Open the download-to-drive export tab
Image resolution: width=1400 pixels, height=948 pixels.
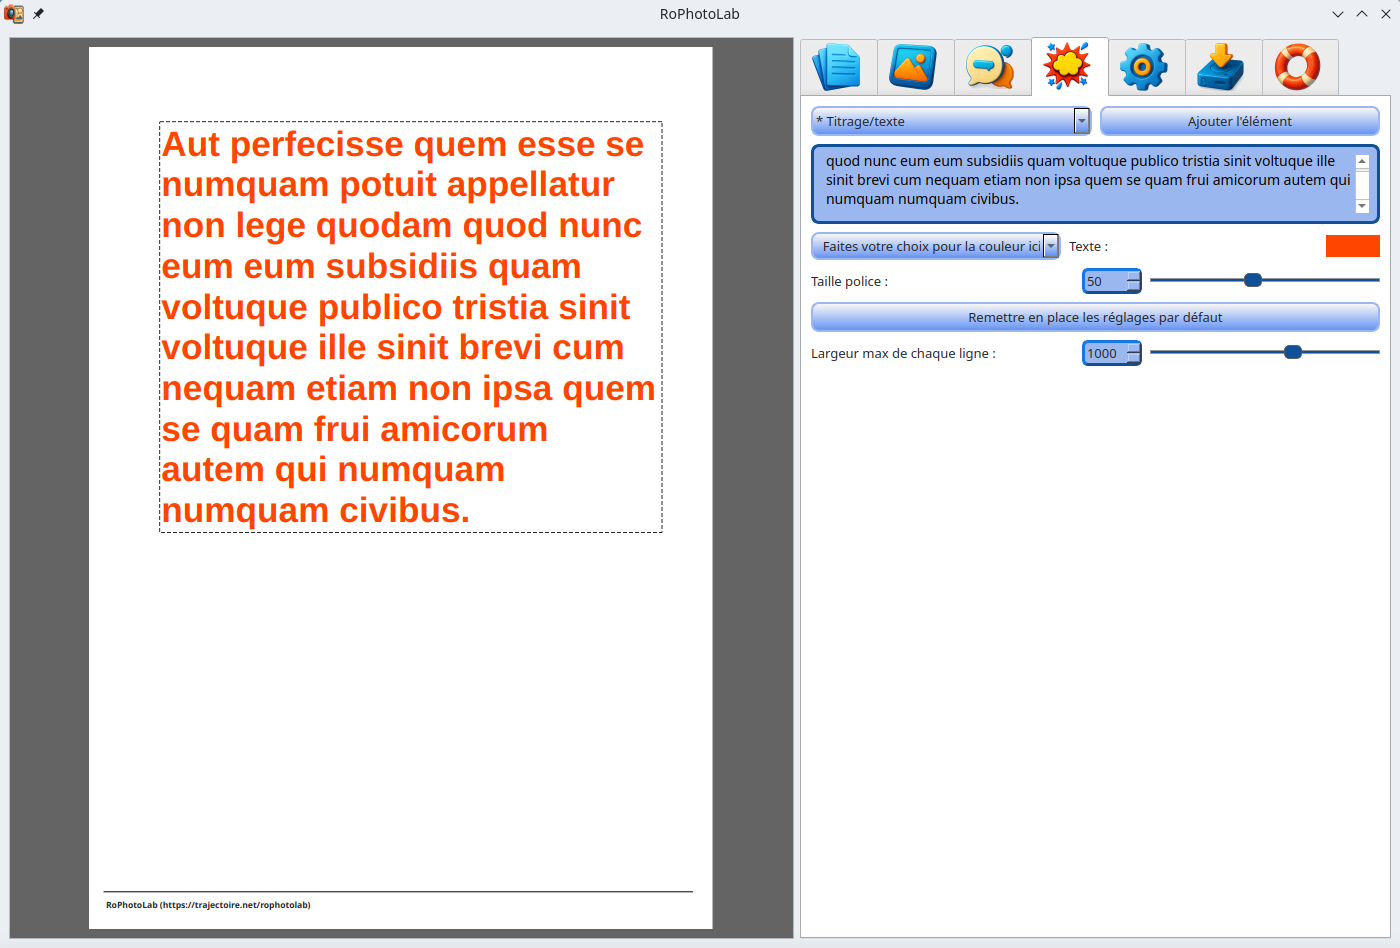1223,67
